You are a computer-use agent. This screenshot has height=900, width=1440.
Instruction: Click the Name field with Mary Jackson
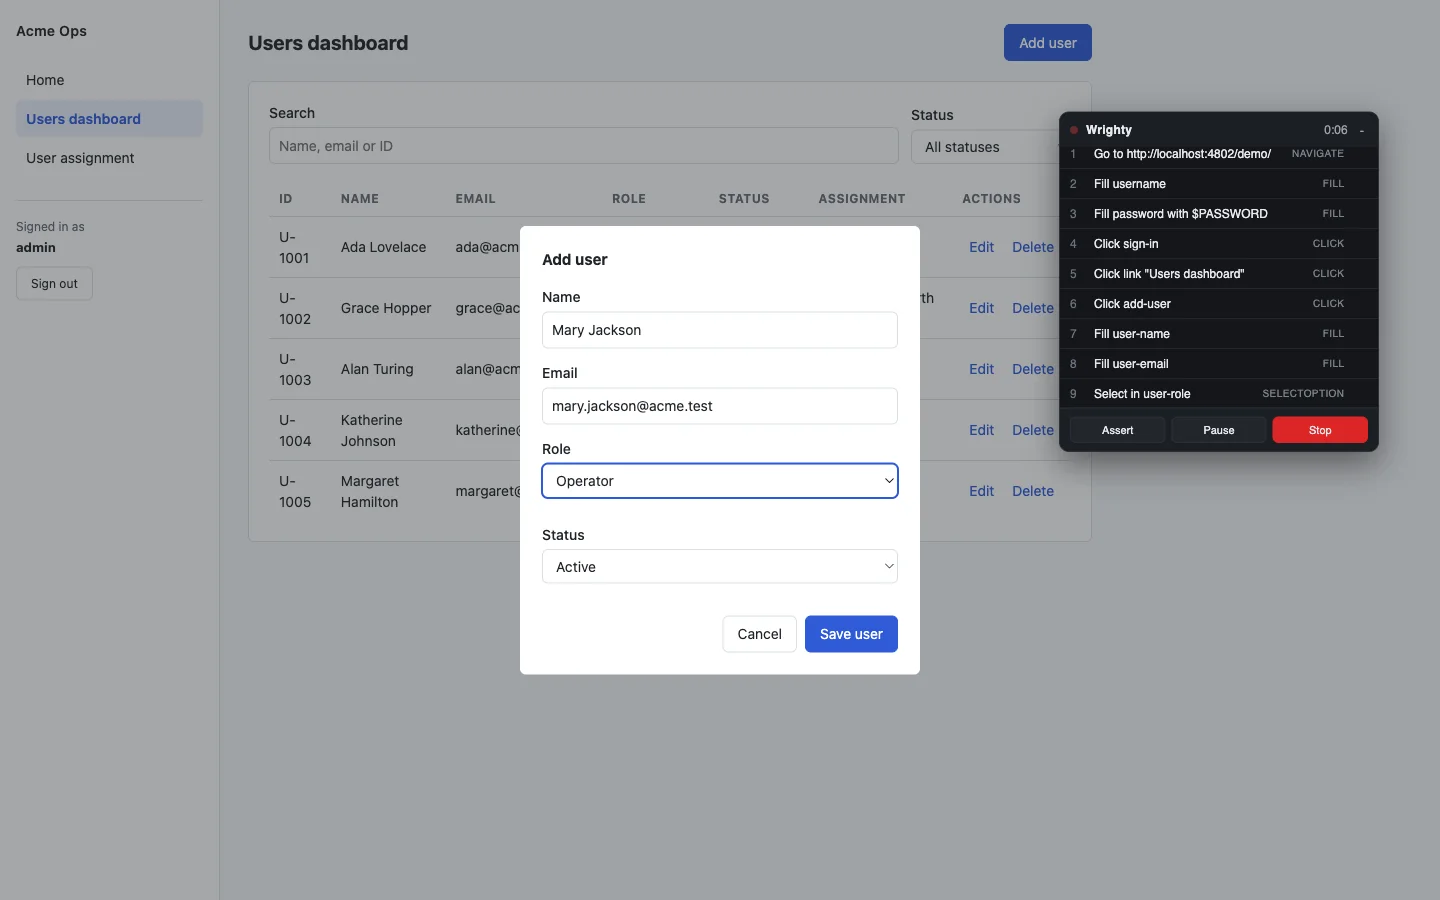[x=720, y=330]
